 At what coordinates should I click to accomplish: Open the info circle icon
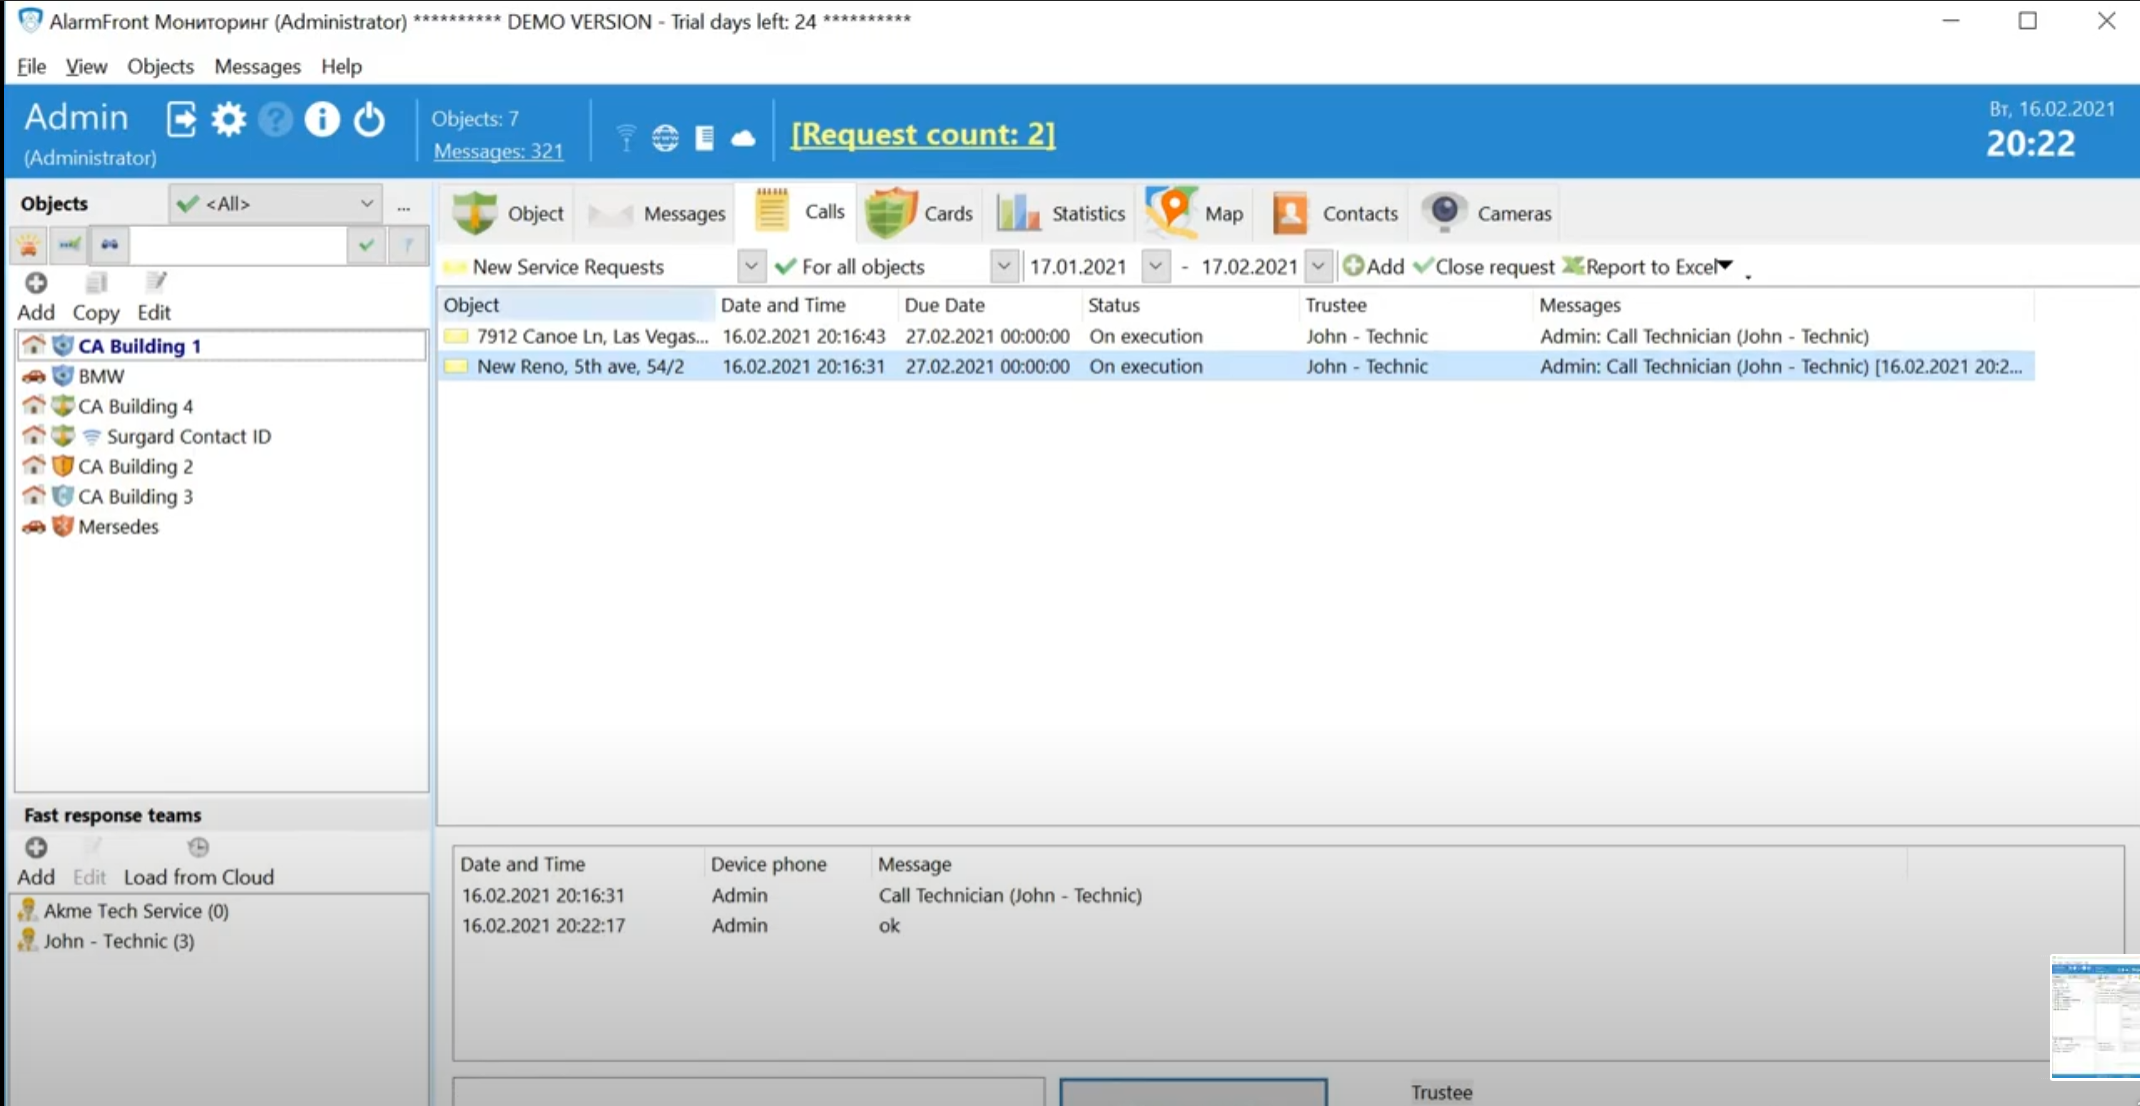pos(322,119)
